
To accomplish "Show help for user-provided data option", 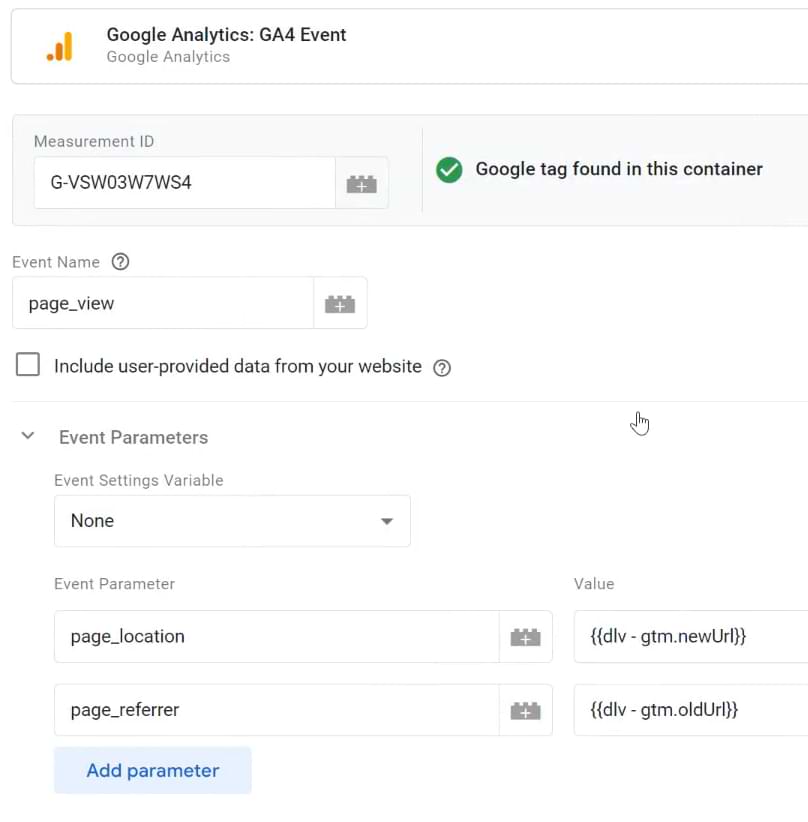I will coord(442,367).
